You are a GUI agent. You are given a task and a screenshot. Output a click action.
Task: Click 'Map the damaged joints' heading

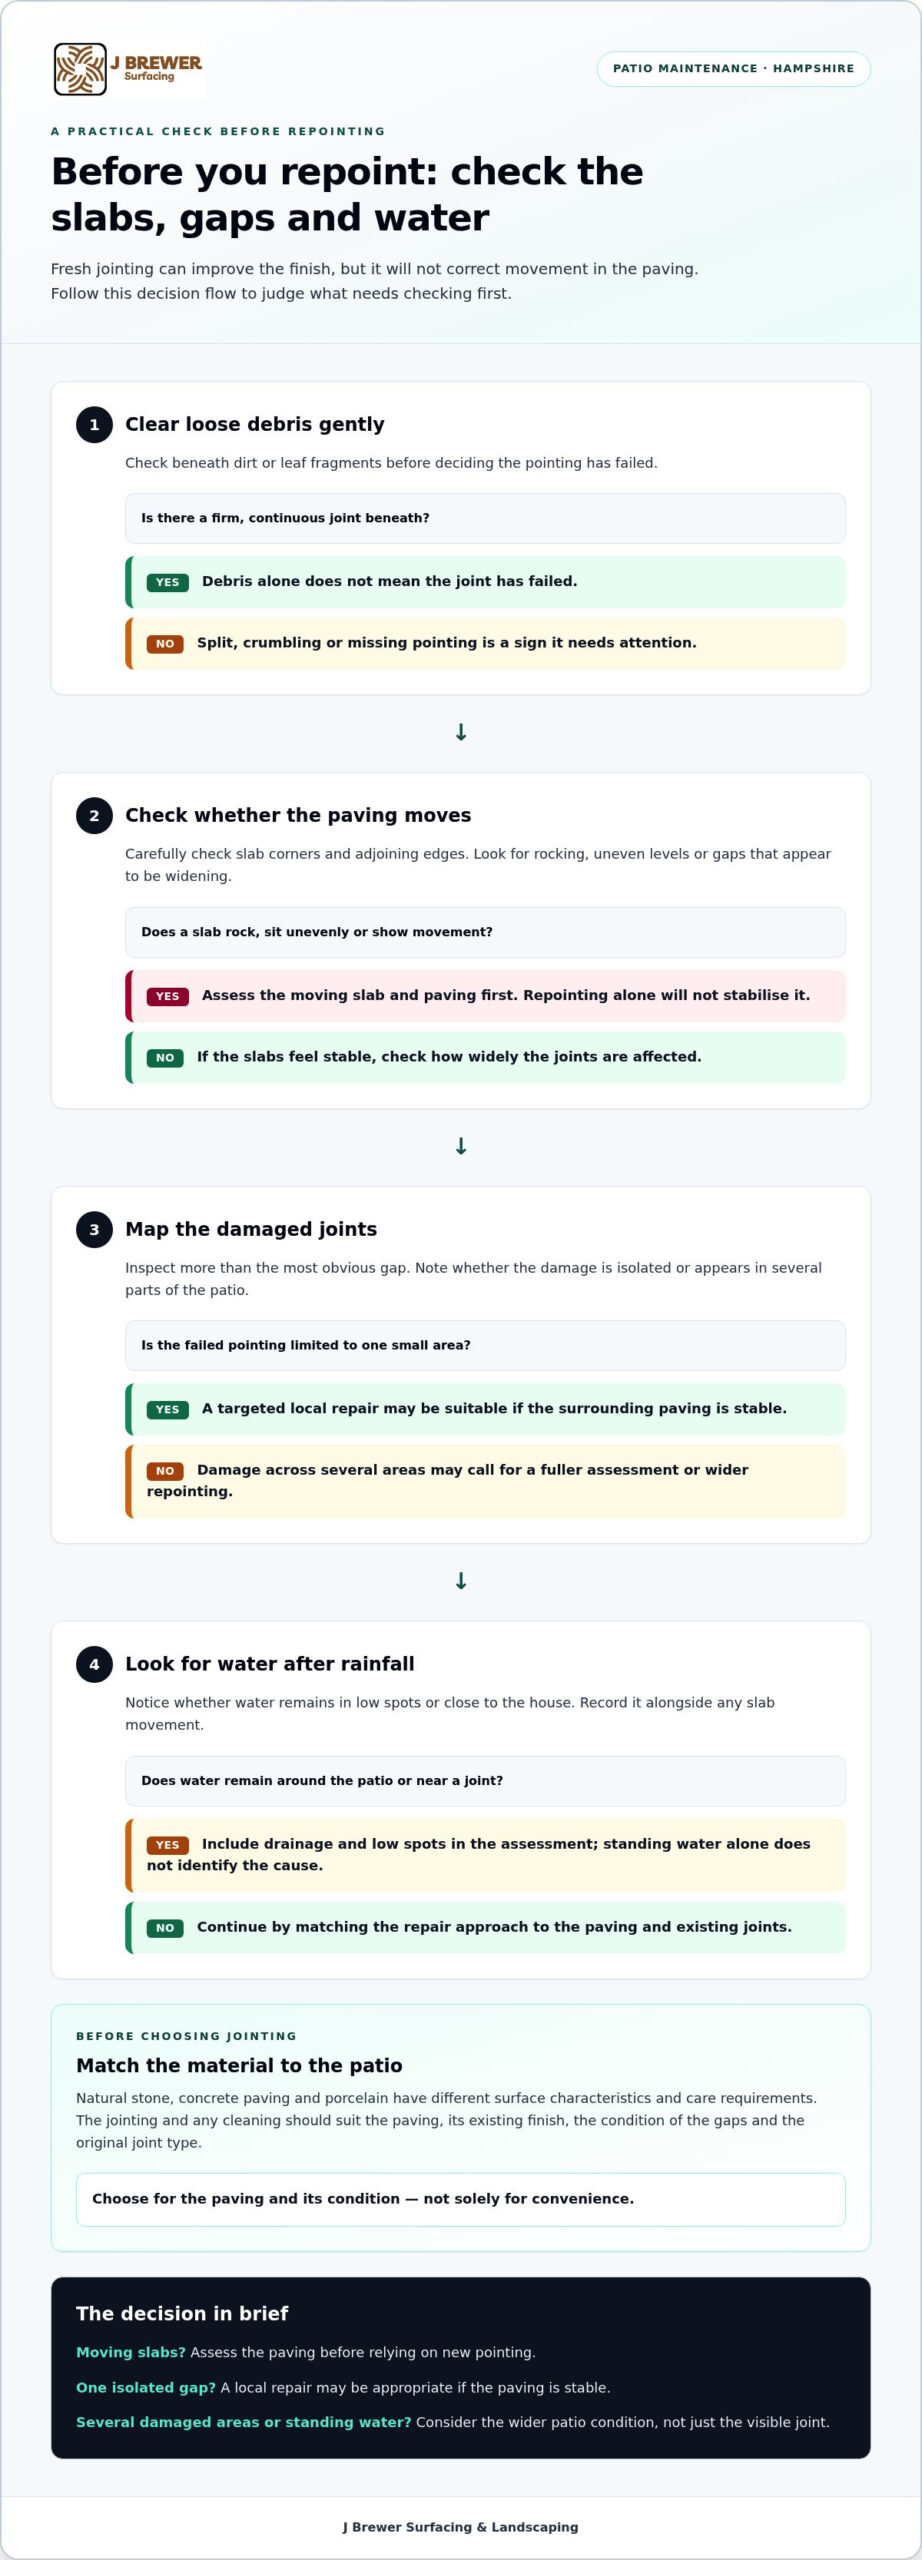click(251, 1229)
